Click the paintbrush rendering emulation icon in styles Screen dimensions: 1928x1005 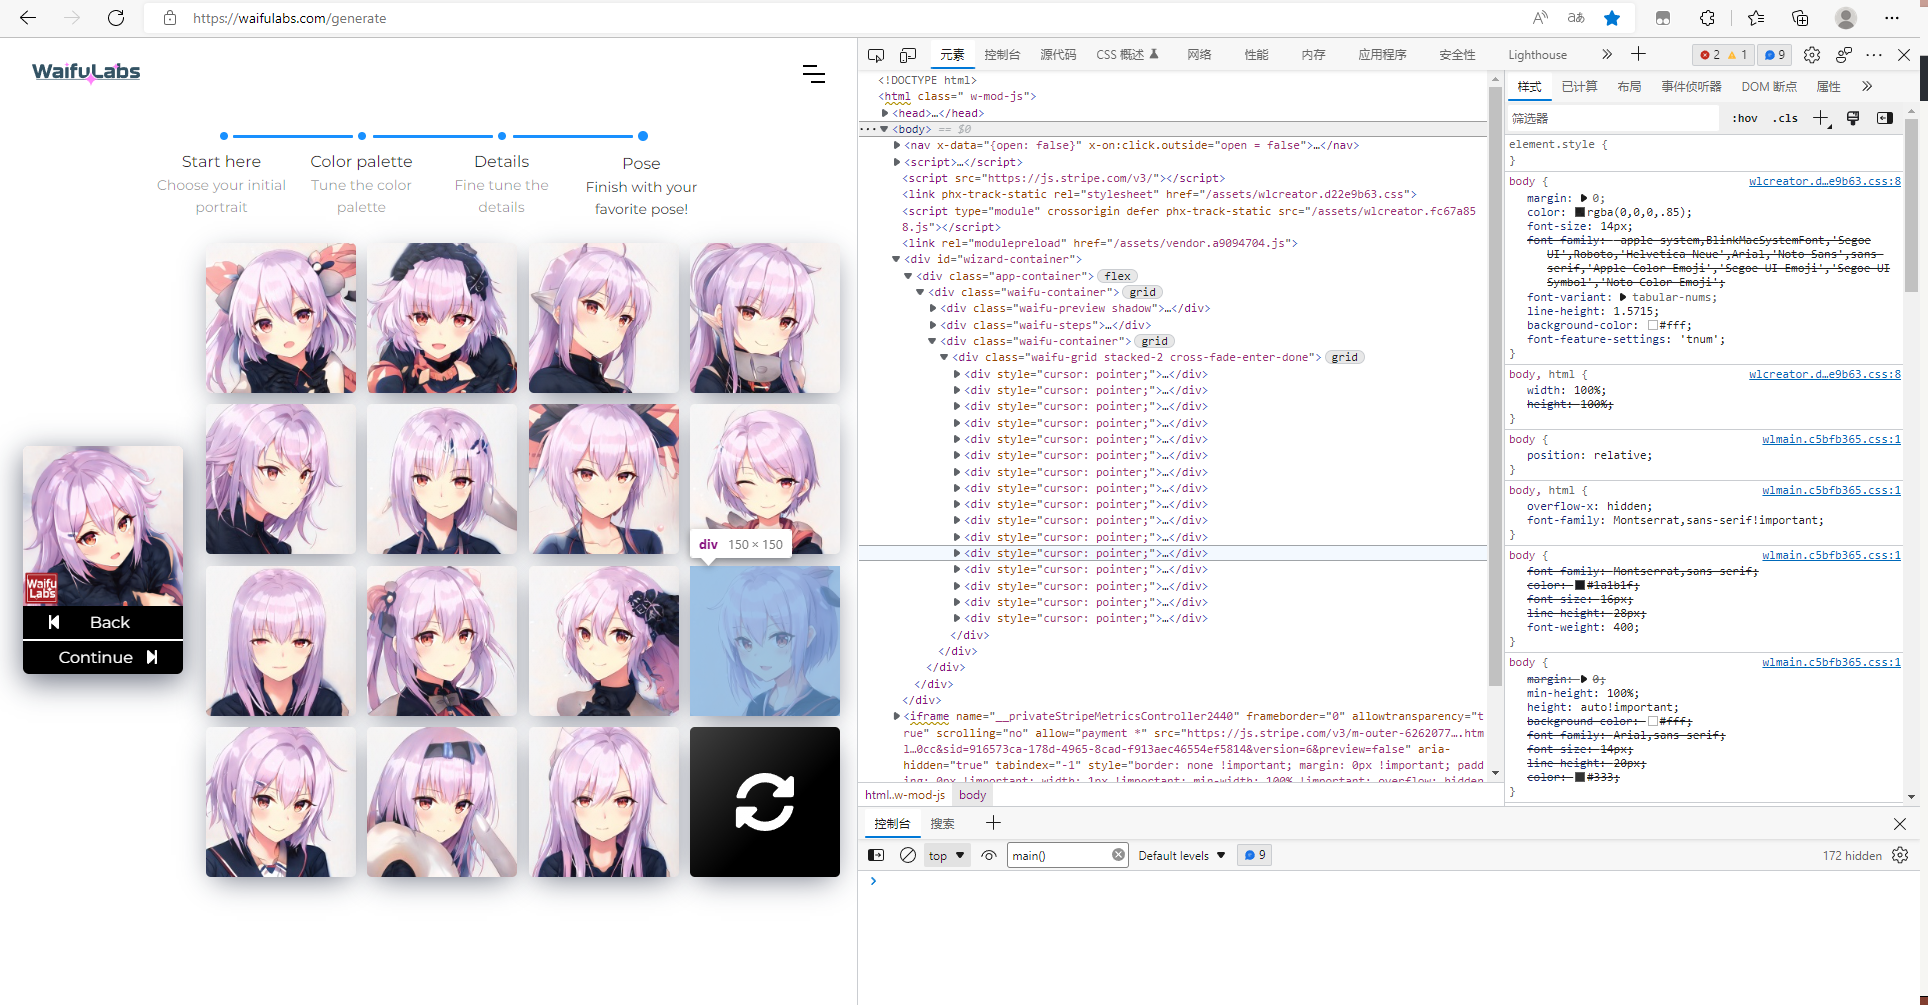1853,118
